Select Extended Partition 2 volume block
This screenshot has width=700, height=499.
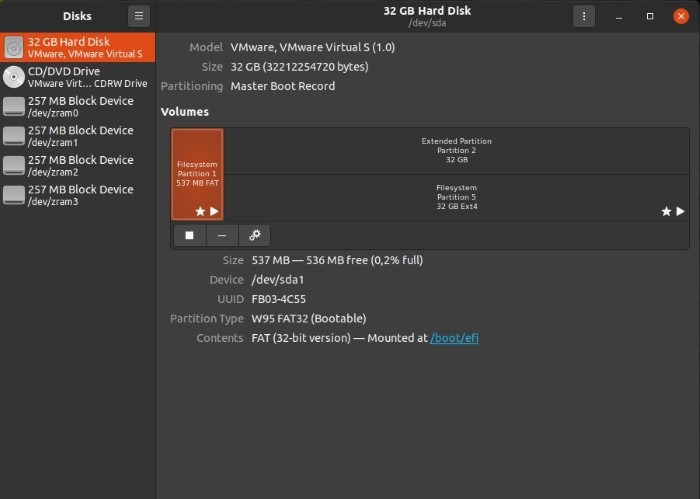pyautogui.click(x=456, y=150)
